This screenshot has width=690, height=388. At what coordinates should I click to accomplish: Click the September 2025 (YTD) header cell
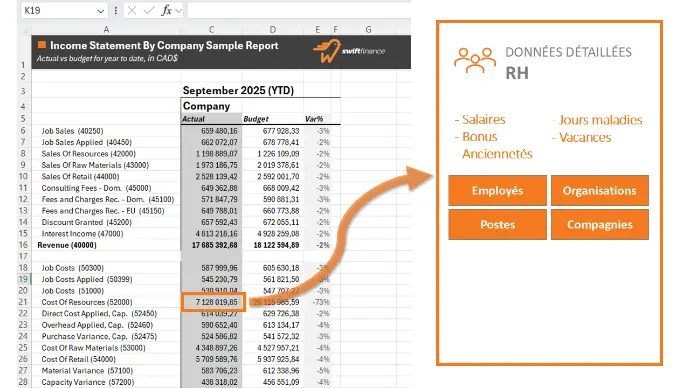[238, 91]
